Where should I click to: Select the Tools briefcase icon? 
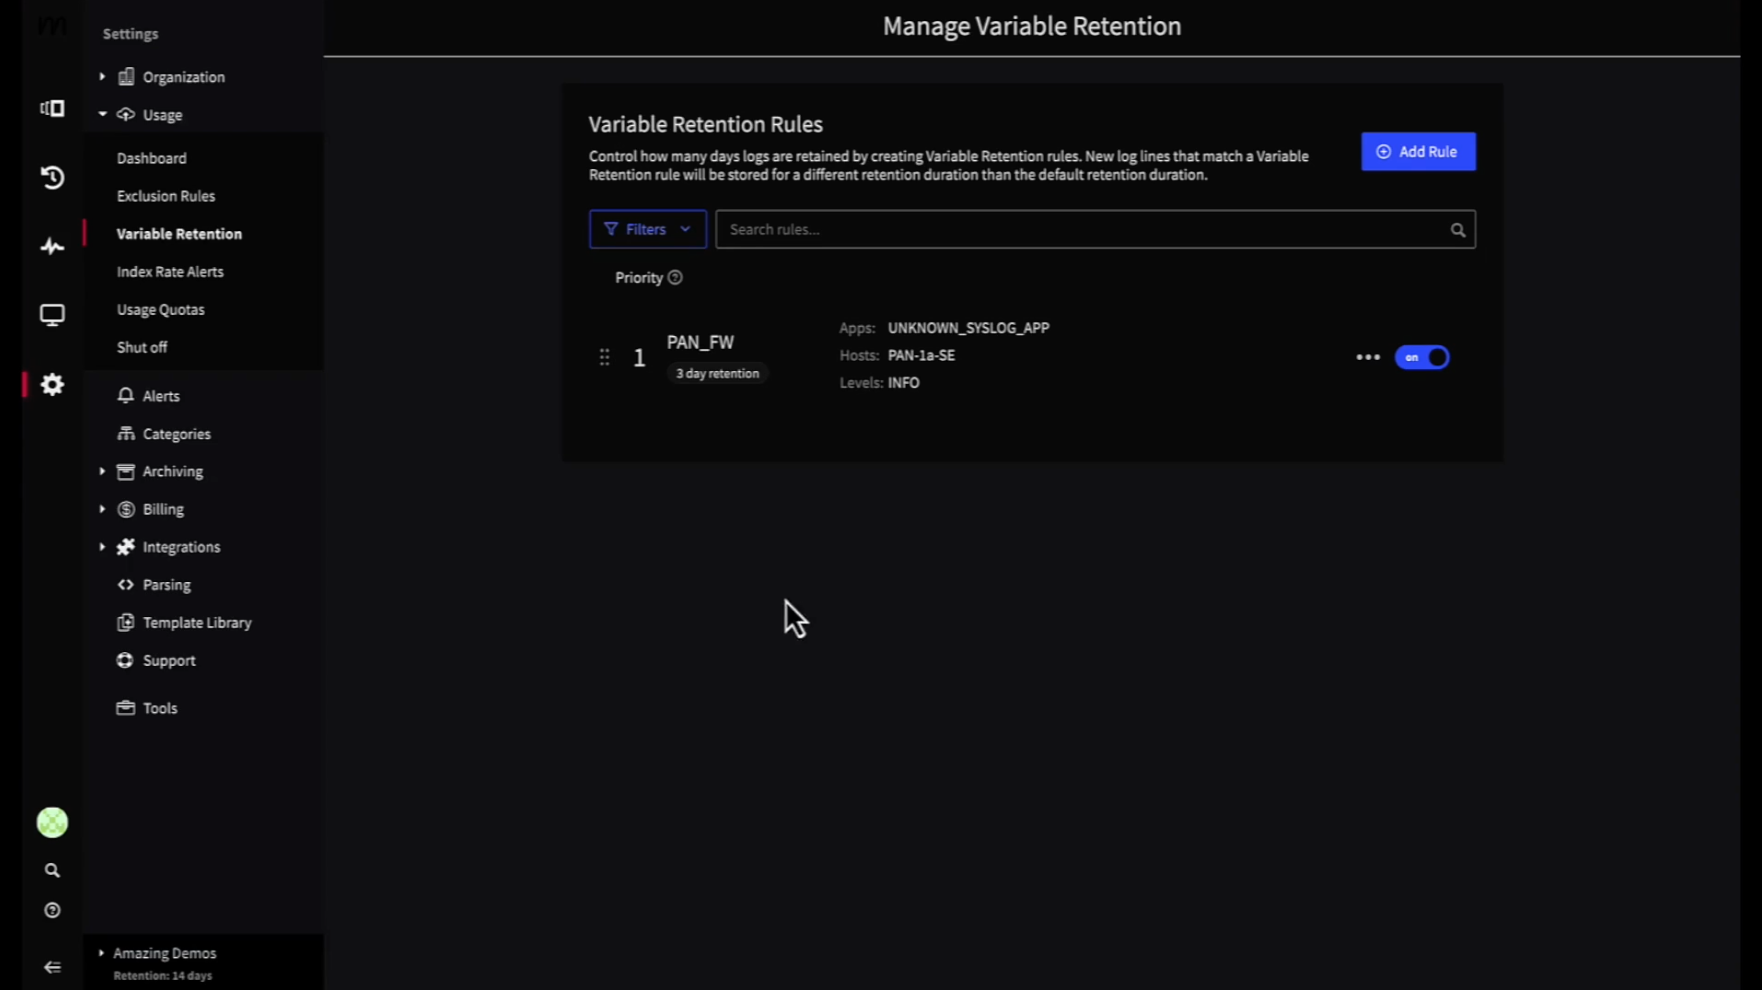pyautogui.click(x=125, y=707)
